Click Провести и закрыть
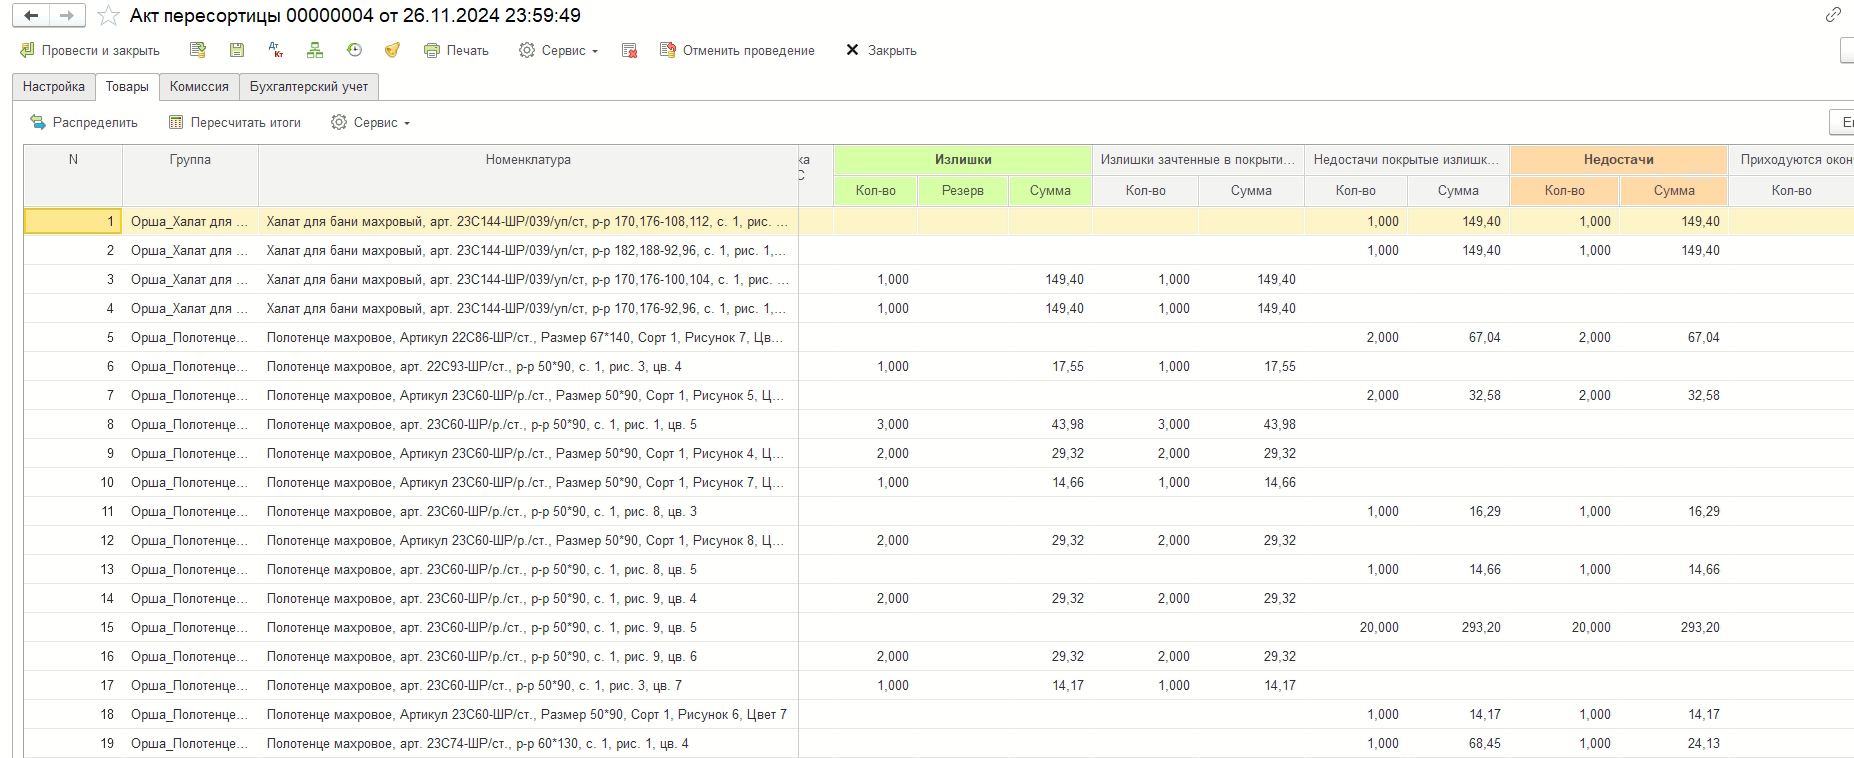Image resolution: width=1854 pixels, height=758 pixels. click(90, 50)
